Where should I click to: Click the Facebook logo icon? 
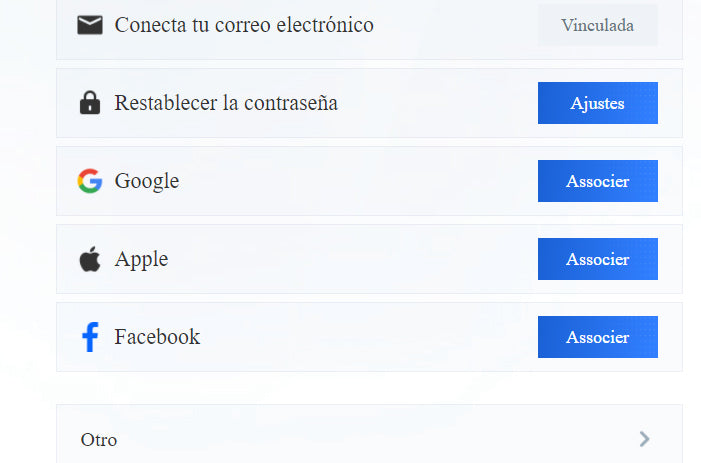click(90, 337)
